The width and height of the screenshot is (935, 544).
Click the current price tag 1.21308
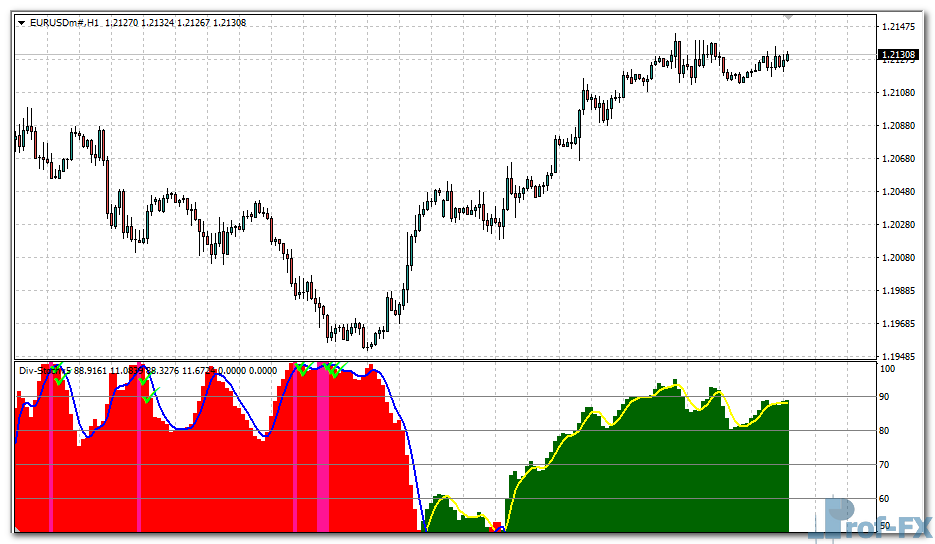pos(898,55)
